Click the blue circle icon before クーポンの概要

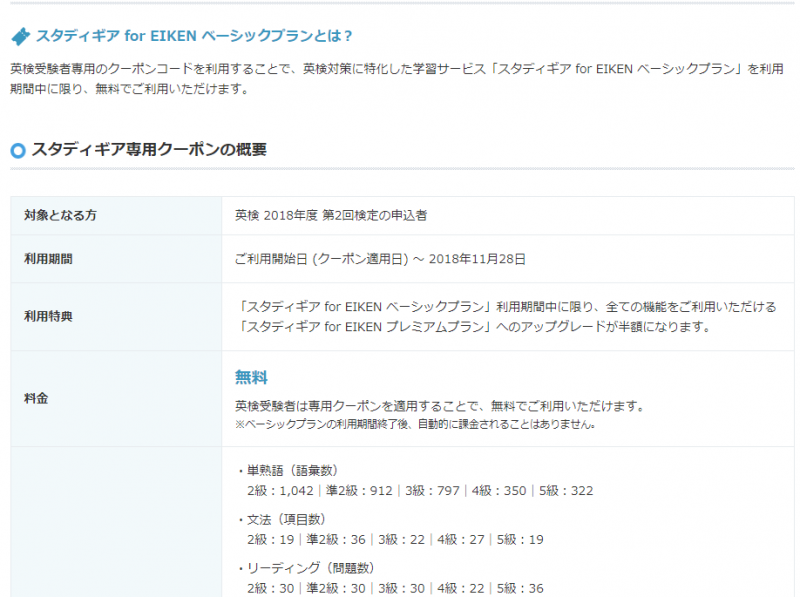(x=18, y=150)
